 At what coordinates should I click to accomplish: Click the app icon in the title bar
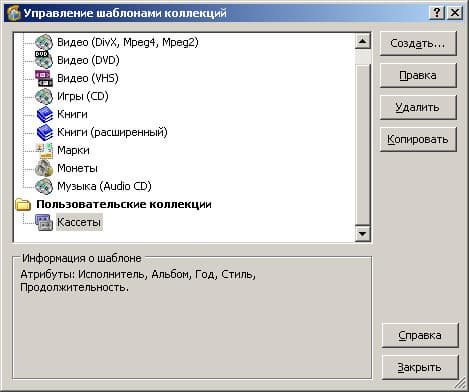tap(14, 13)
